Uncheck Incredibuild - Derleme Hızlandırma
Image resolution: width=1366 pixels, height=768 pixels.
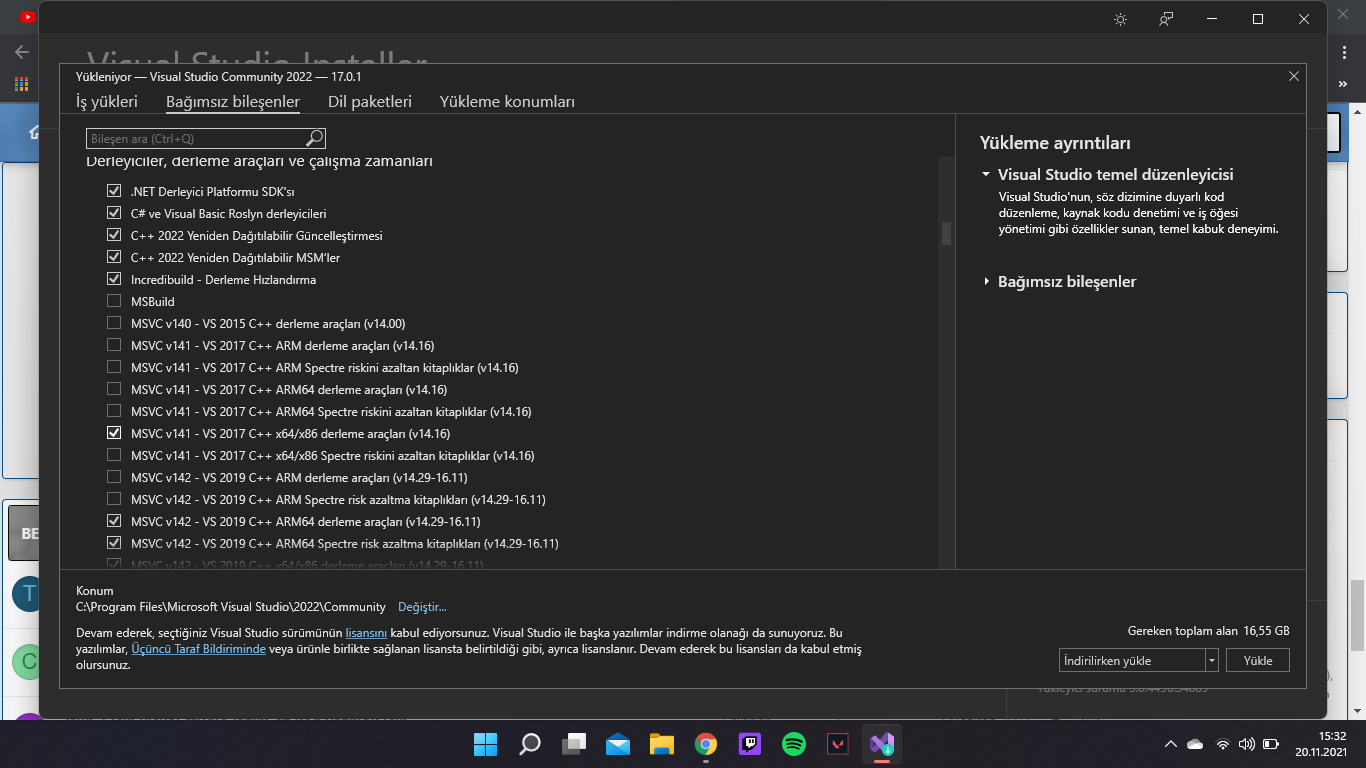113,279
